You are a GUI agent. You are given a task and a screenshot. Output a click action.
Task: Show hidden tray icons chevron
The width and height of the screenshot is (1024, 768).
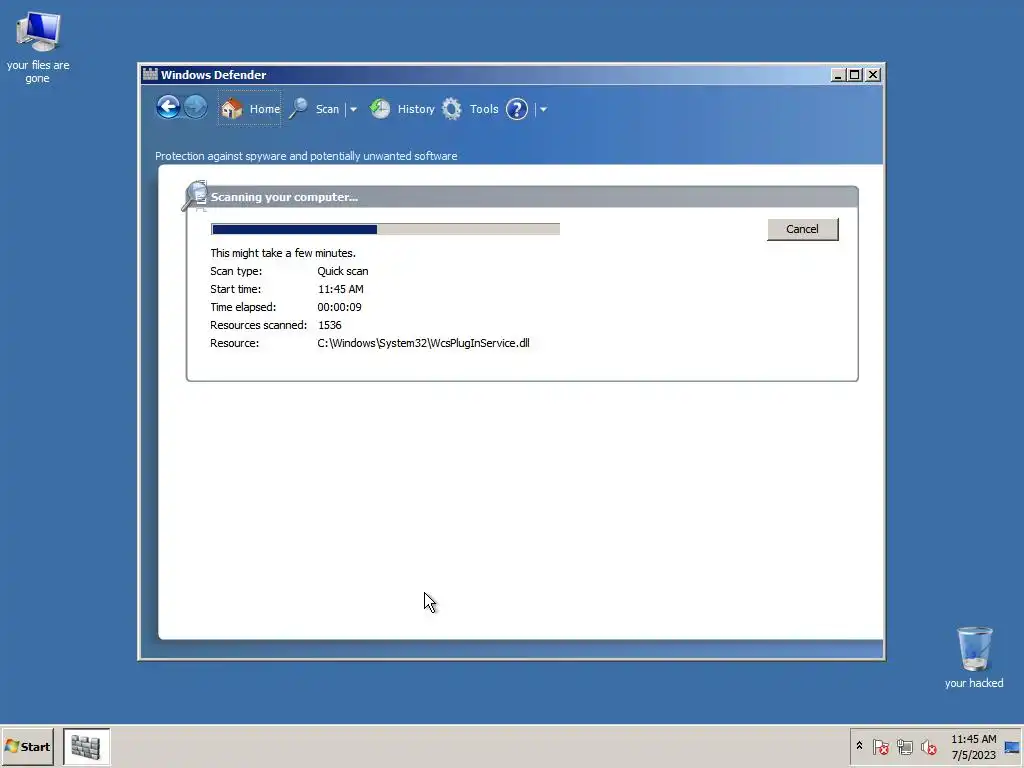(859, 746)
